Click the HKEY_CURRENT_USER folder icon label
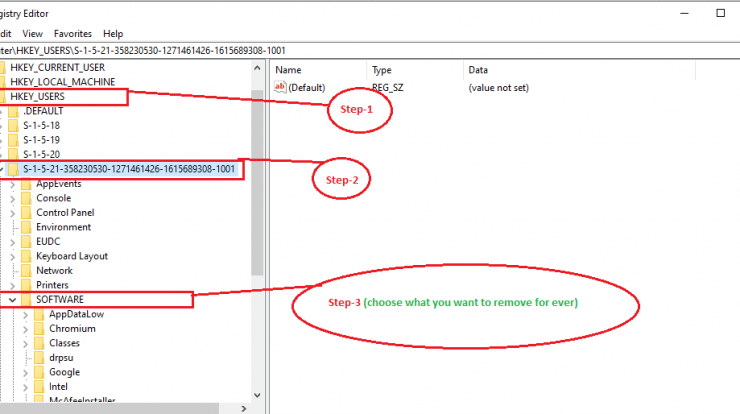Viewport: 740px width, 414px height. pyautogui.click(x=58, y=68)
